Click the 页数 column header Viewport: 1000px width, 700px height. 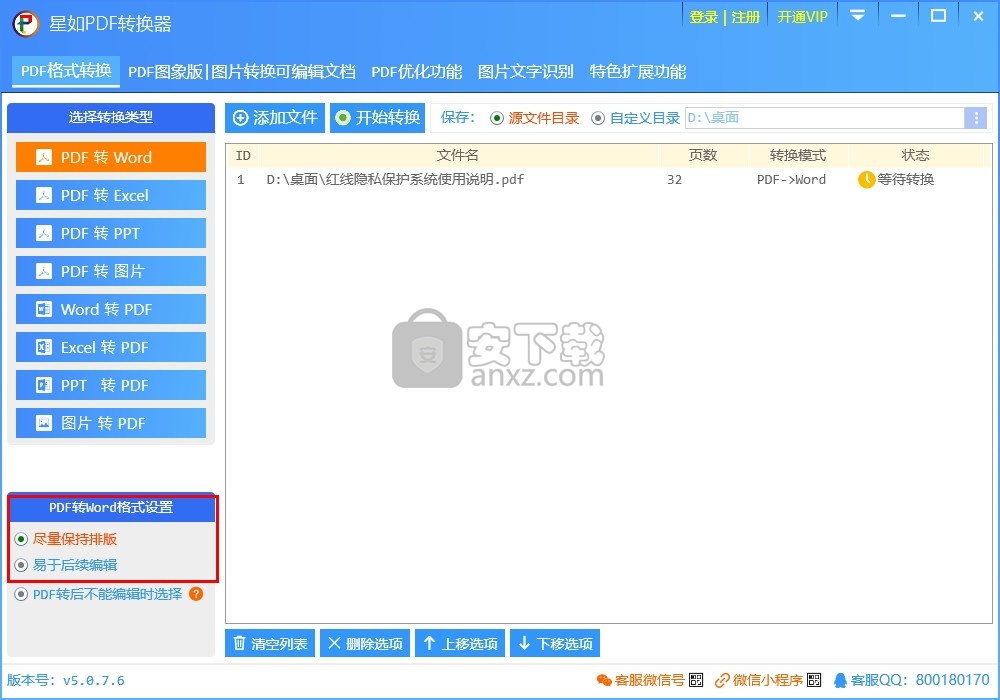(703, 156)
